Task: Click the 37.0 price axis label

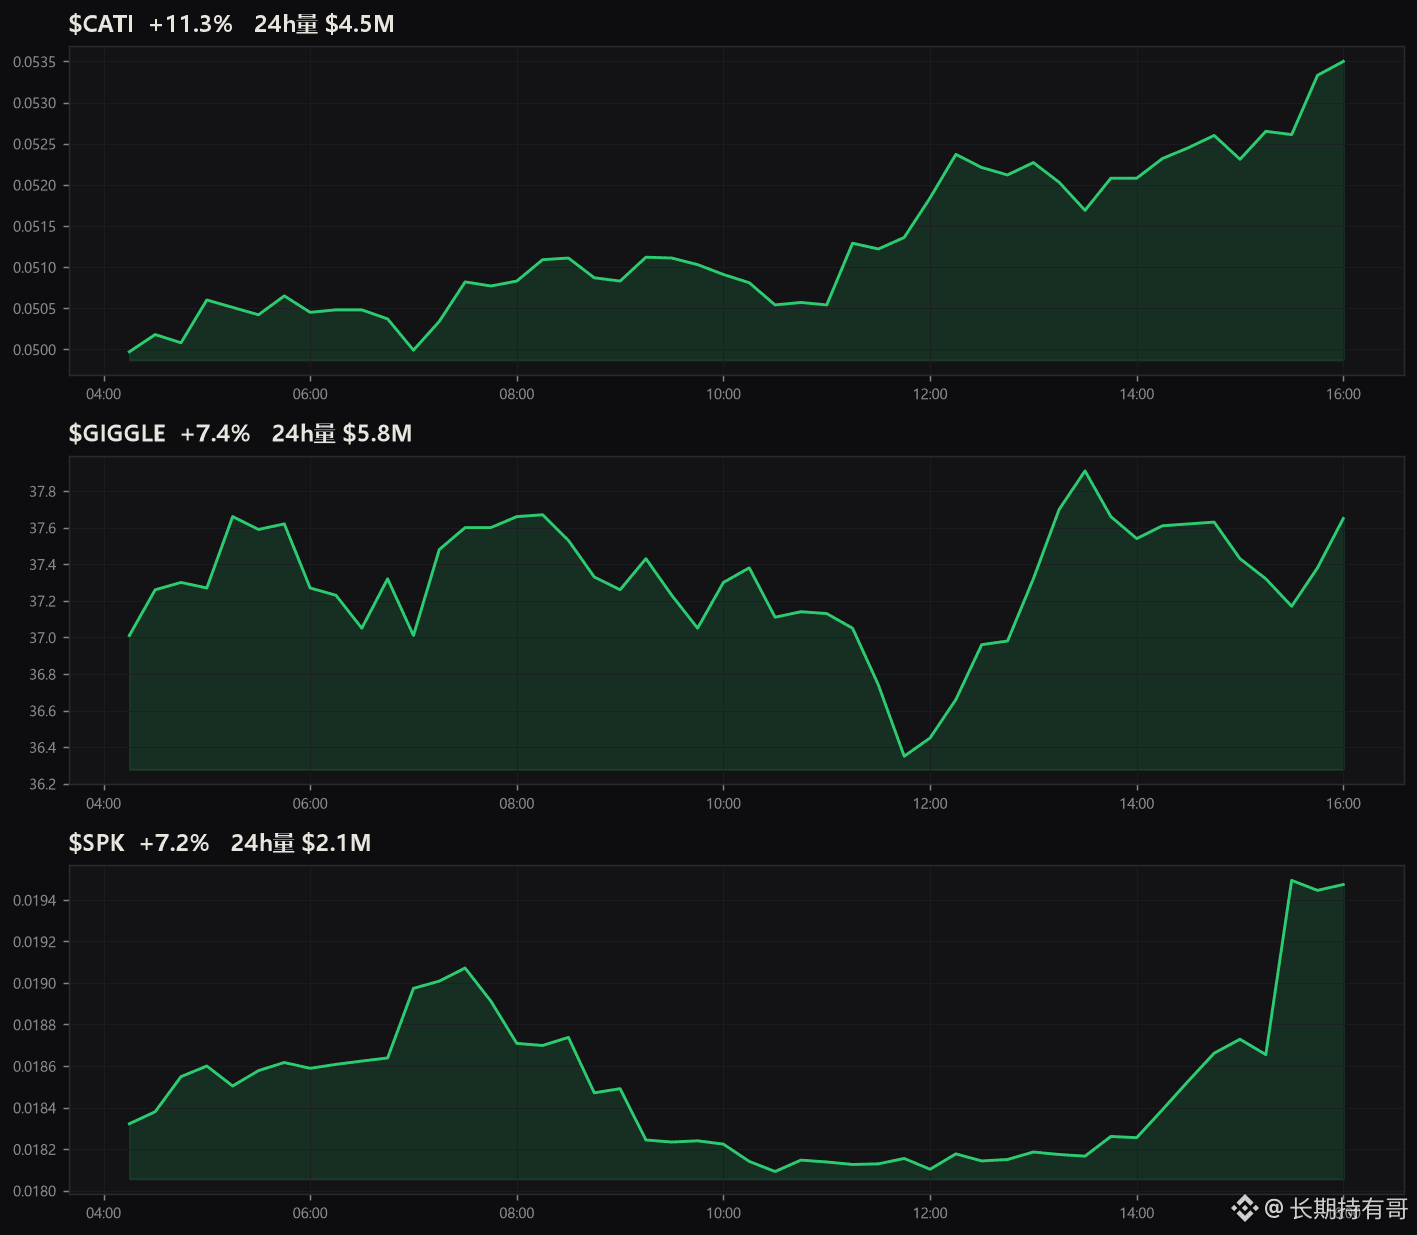Action: pos(42,638)
